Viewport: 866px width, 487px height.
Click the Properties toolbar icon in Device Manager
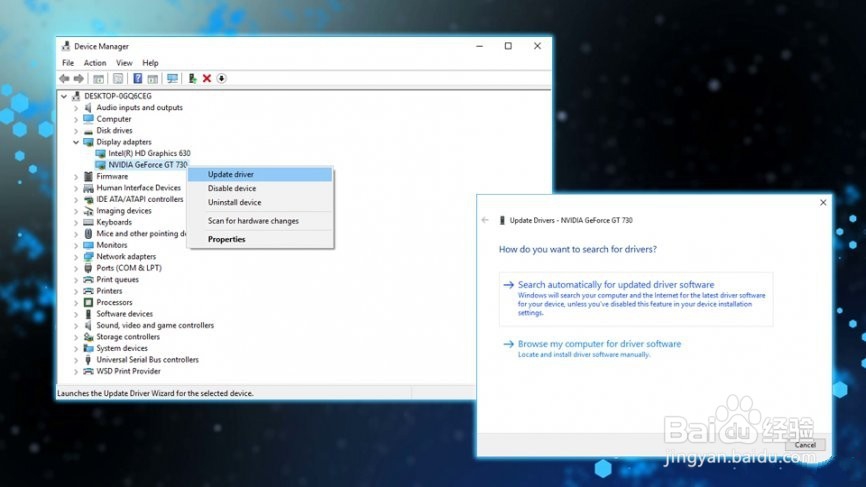(118, 78)
